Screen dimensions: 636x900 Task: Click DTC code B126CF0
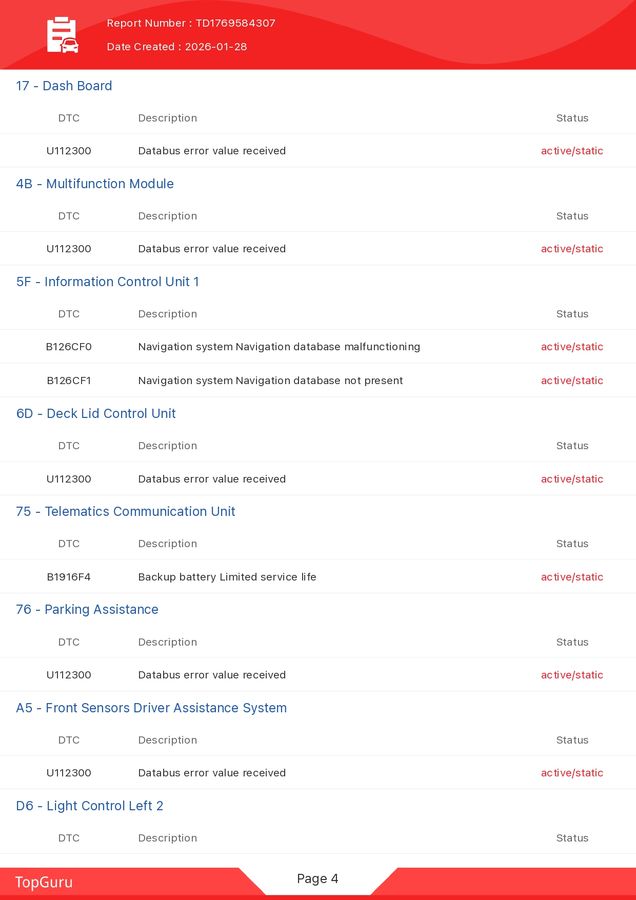click(69, 347)
